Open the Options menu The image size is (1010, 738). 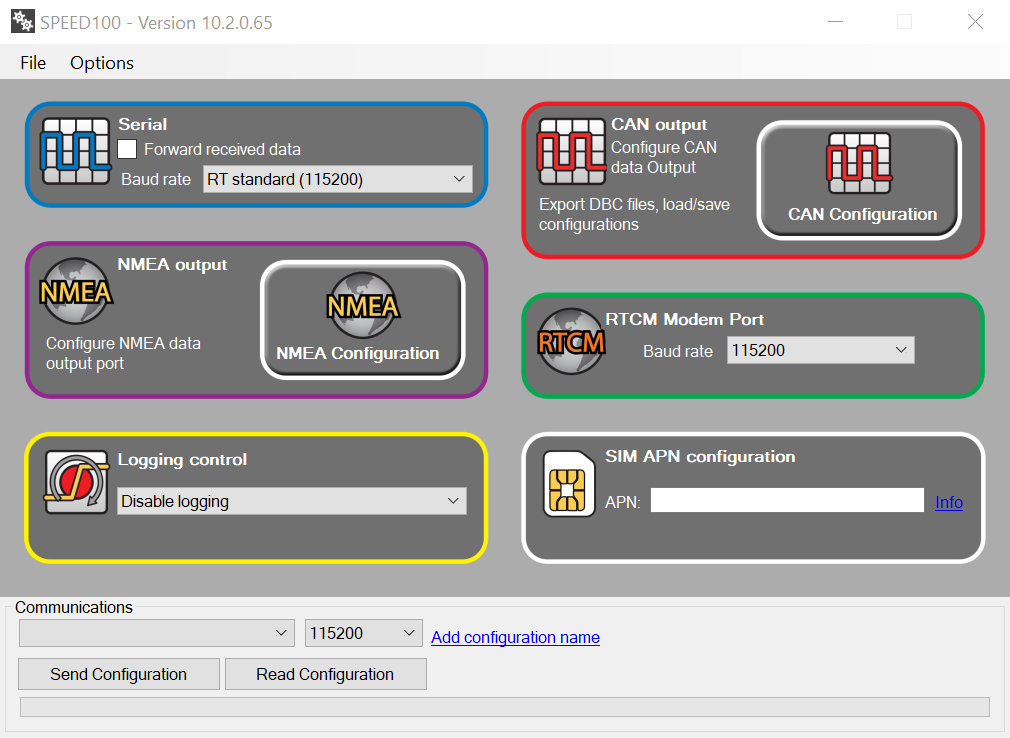tap(102, 62)
